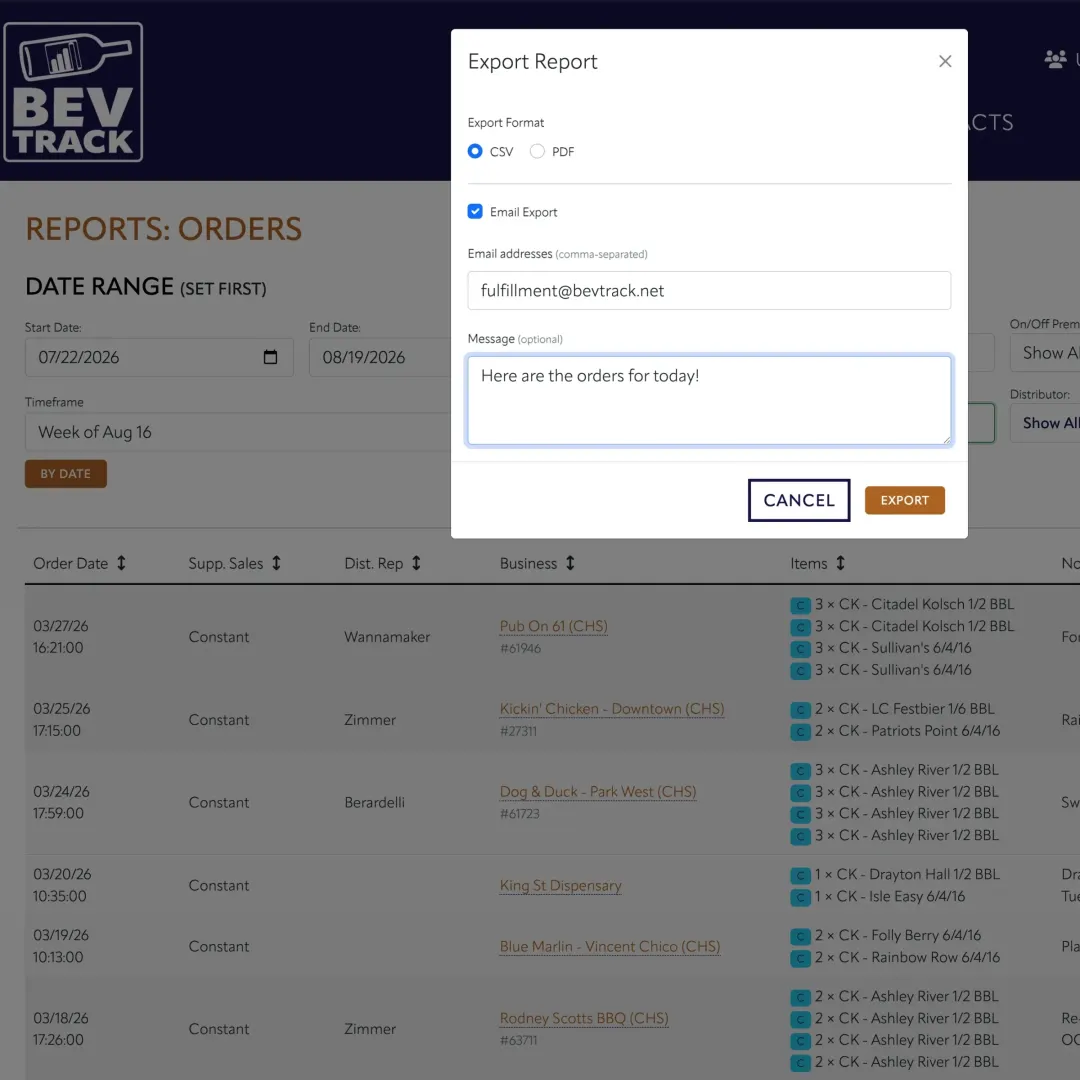Click the Start Date field

(x=159, y=357)
